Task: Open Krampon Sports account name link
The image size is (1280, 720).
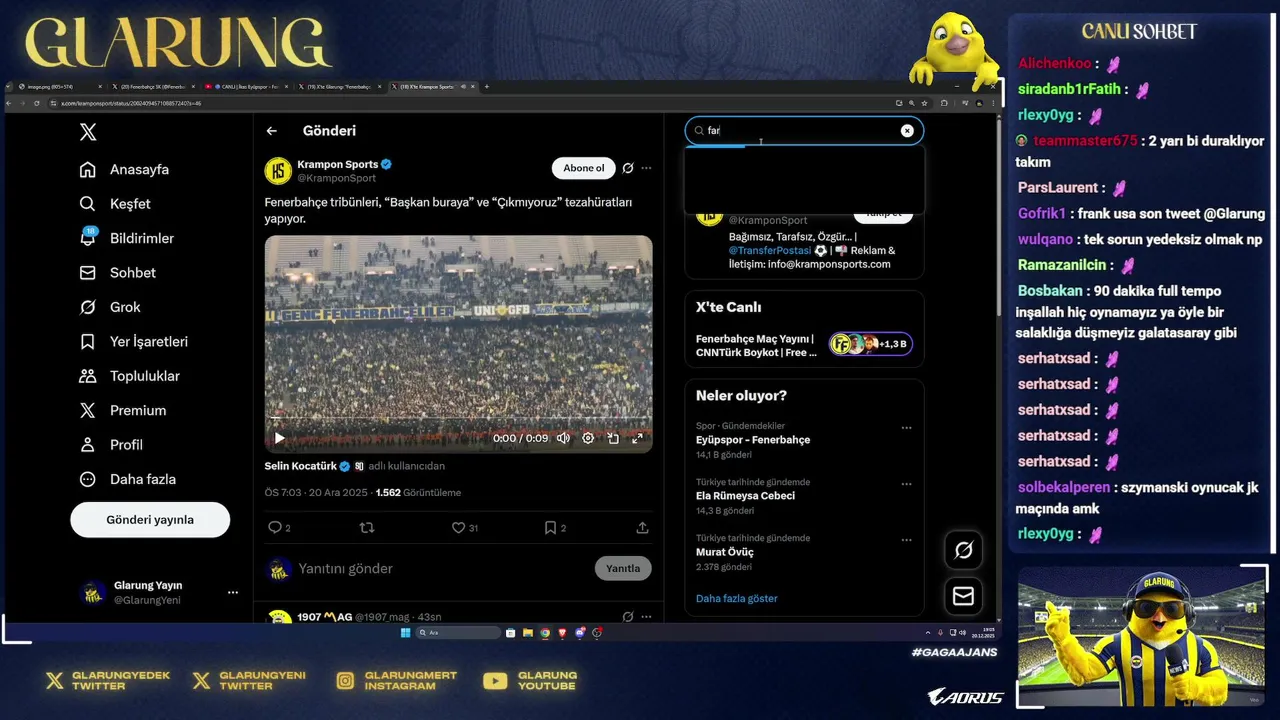Action: point(338,164)
